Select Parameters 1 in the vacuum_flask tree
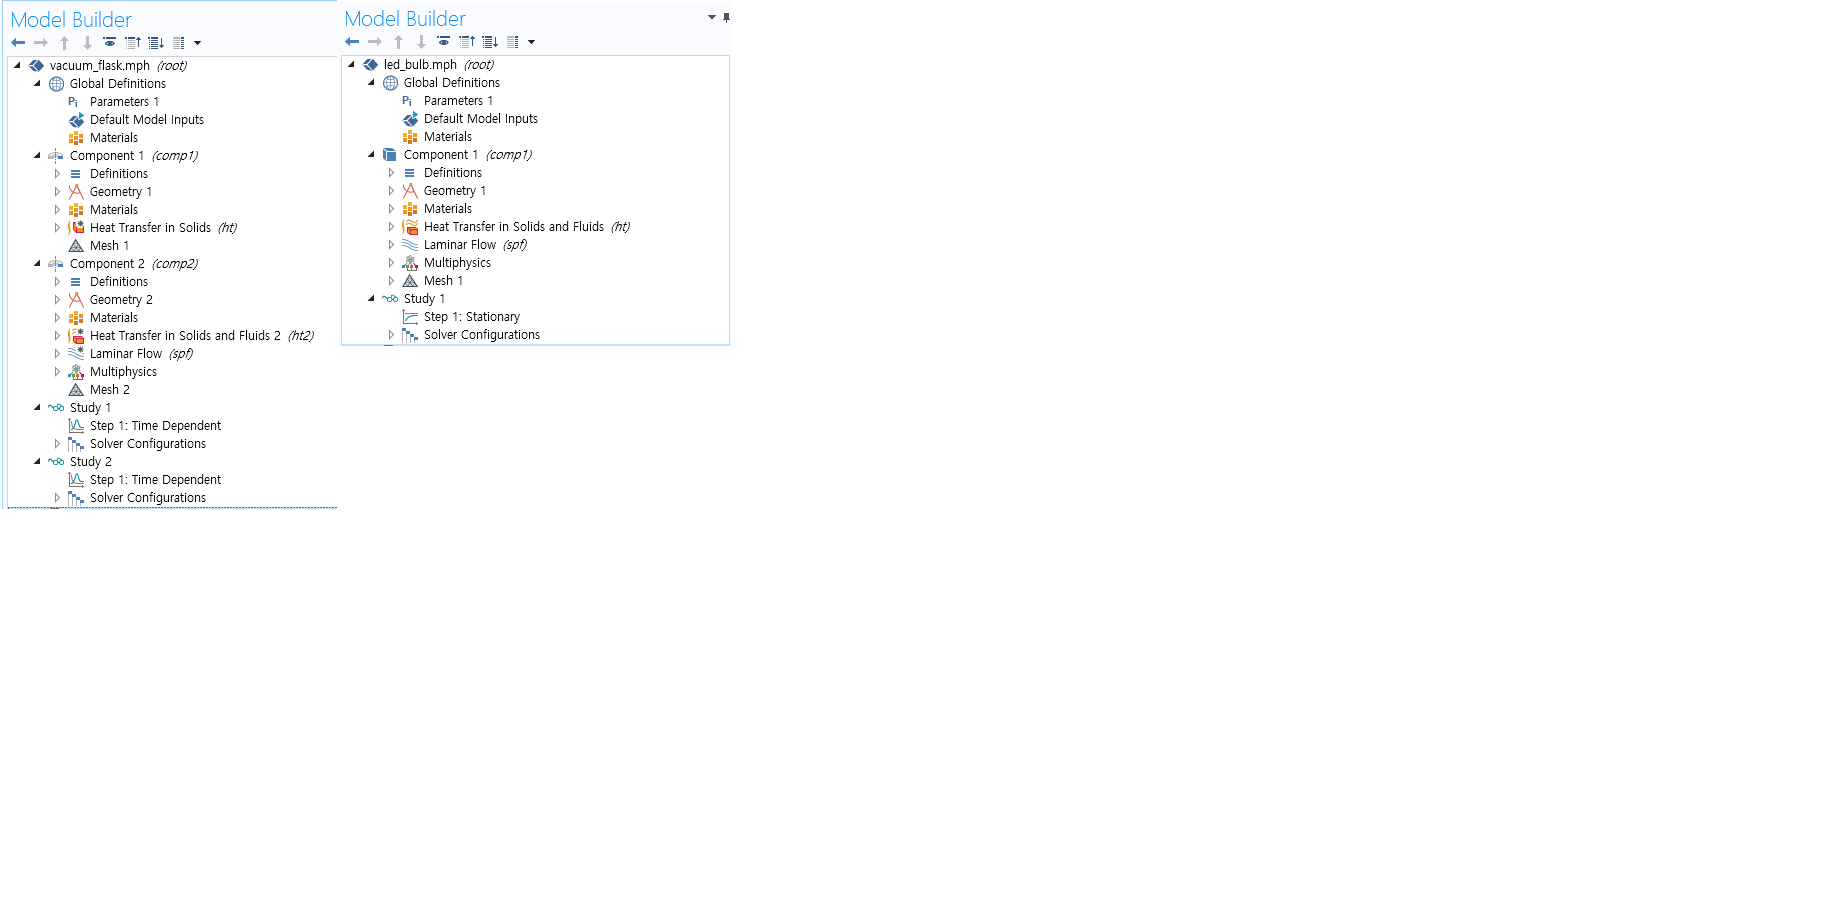This screenshot has height=907, width=1832. (x=124, y=102)
